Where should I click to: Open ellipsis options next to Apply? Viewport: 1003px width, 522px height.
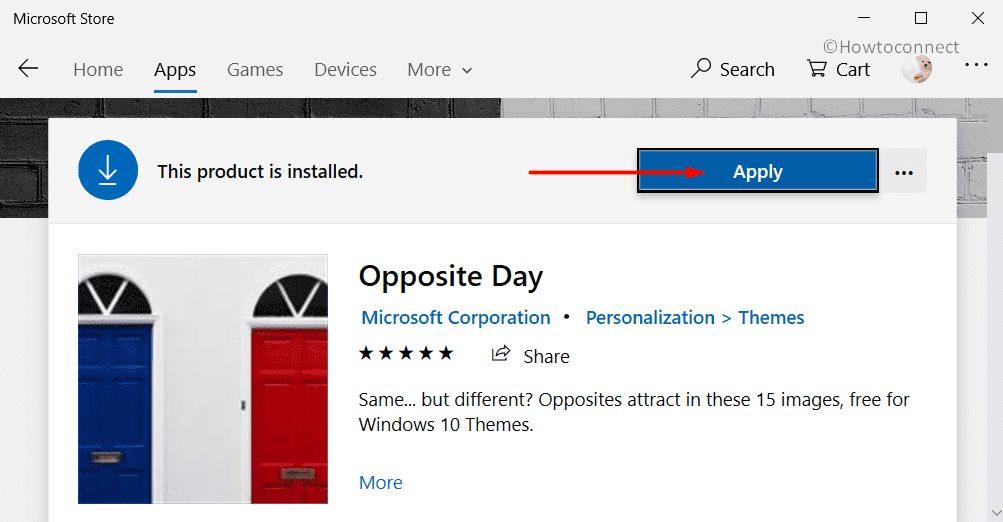(x=904, y=171)
